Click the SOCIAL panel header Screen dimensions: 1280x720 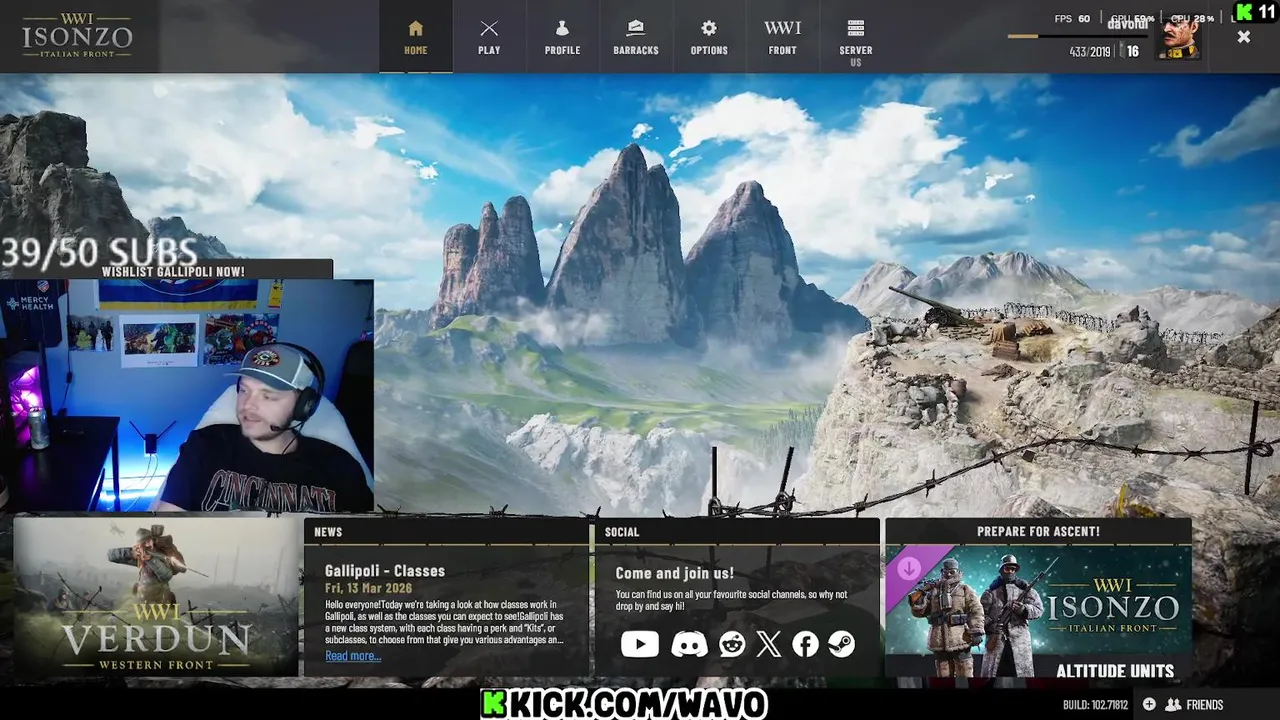click(x=737, y=532)
